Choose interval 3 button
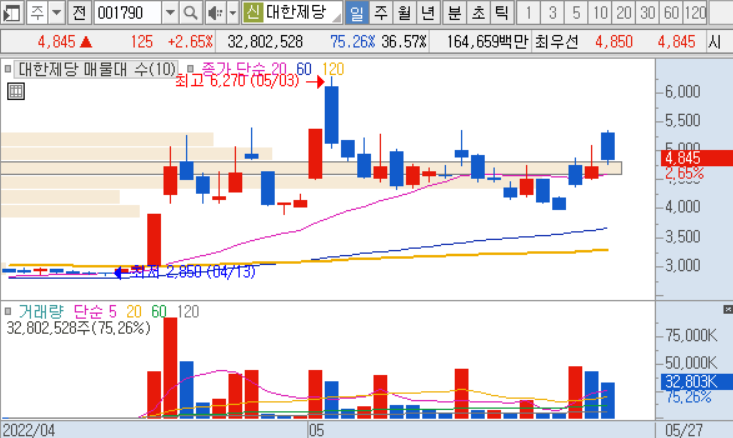Viewport: 733px width, 438px height. (552, 13)
